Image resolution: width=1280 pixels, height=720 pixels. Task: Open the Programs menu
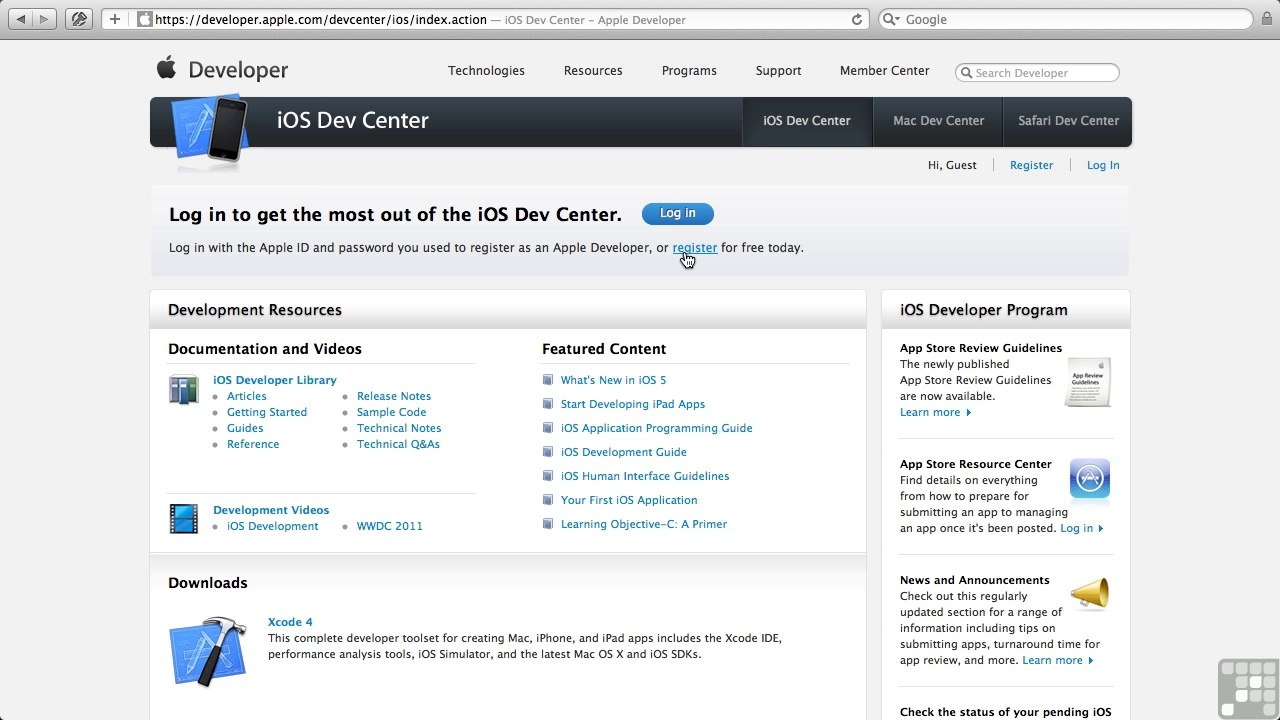689,71
